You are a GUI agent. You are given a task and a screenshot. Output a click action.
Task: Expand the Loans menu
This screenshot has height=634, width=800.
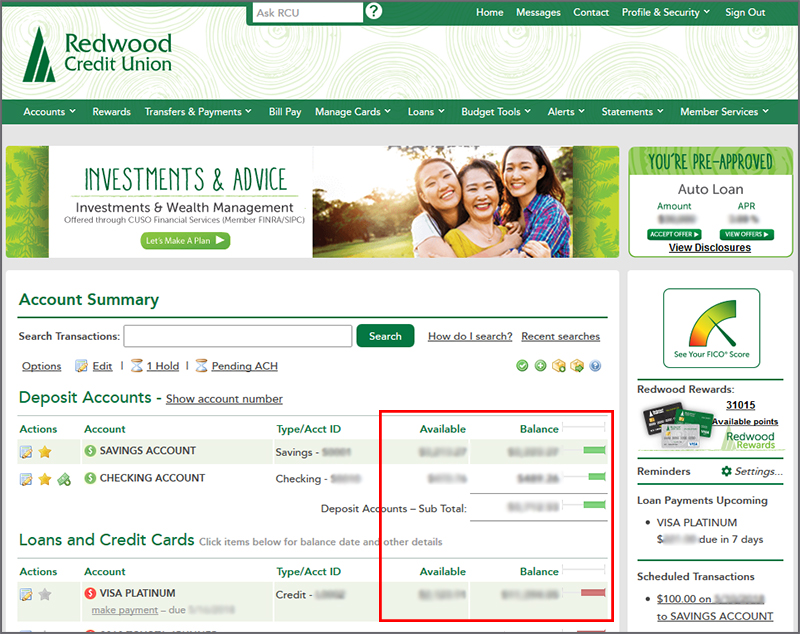[426, 112]
